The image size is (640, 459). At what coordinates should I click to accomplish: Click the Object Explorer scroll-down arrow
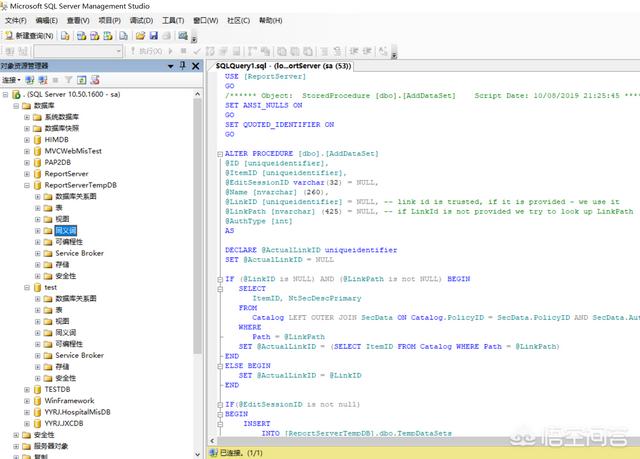[198, 454]
